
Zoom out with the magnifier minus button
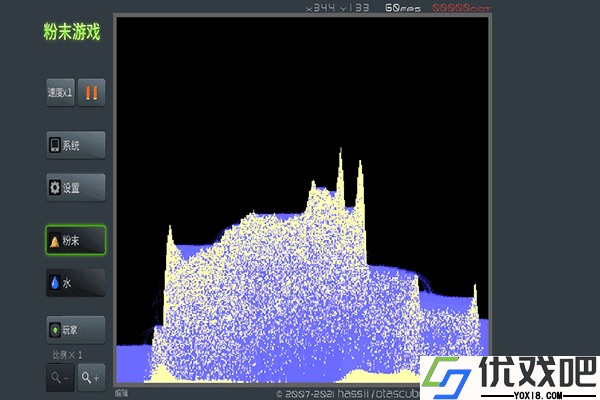[x=60, y=377]
